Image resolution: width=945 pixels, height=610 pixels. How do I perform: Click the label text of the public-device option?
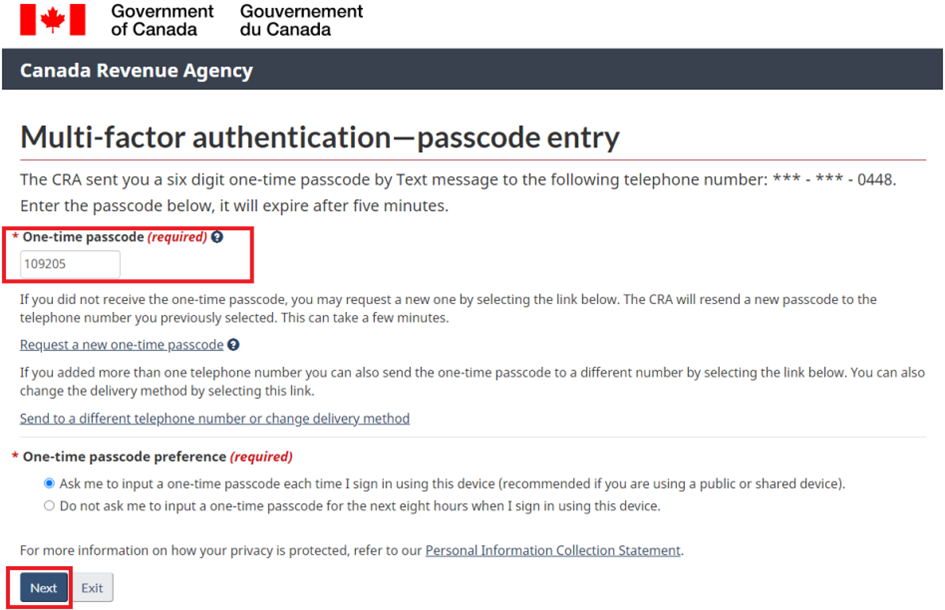[452, 484]
